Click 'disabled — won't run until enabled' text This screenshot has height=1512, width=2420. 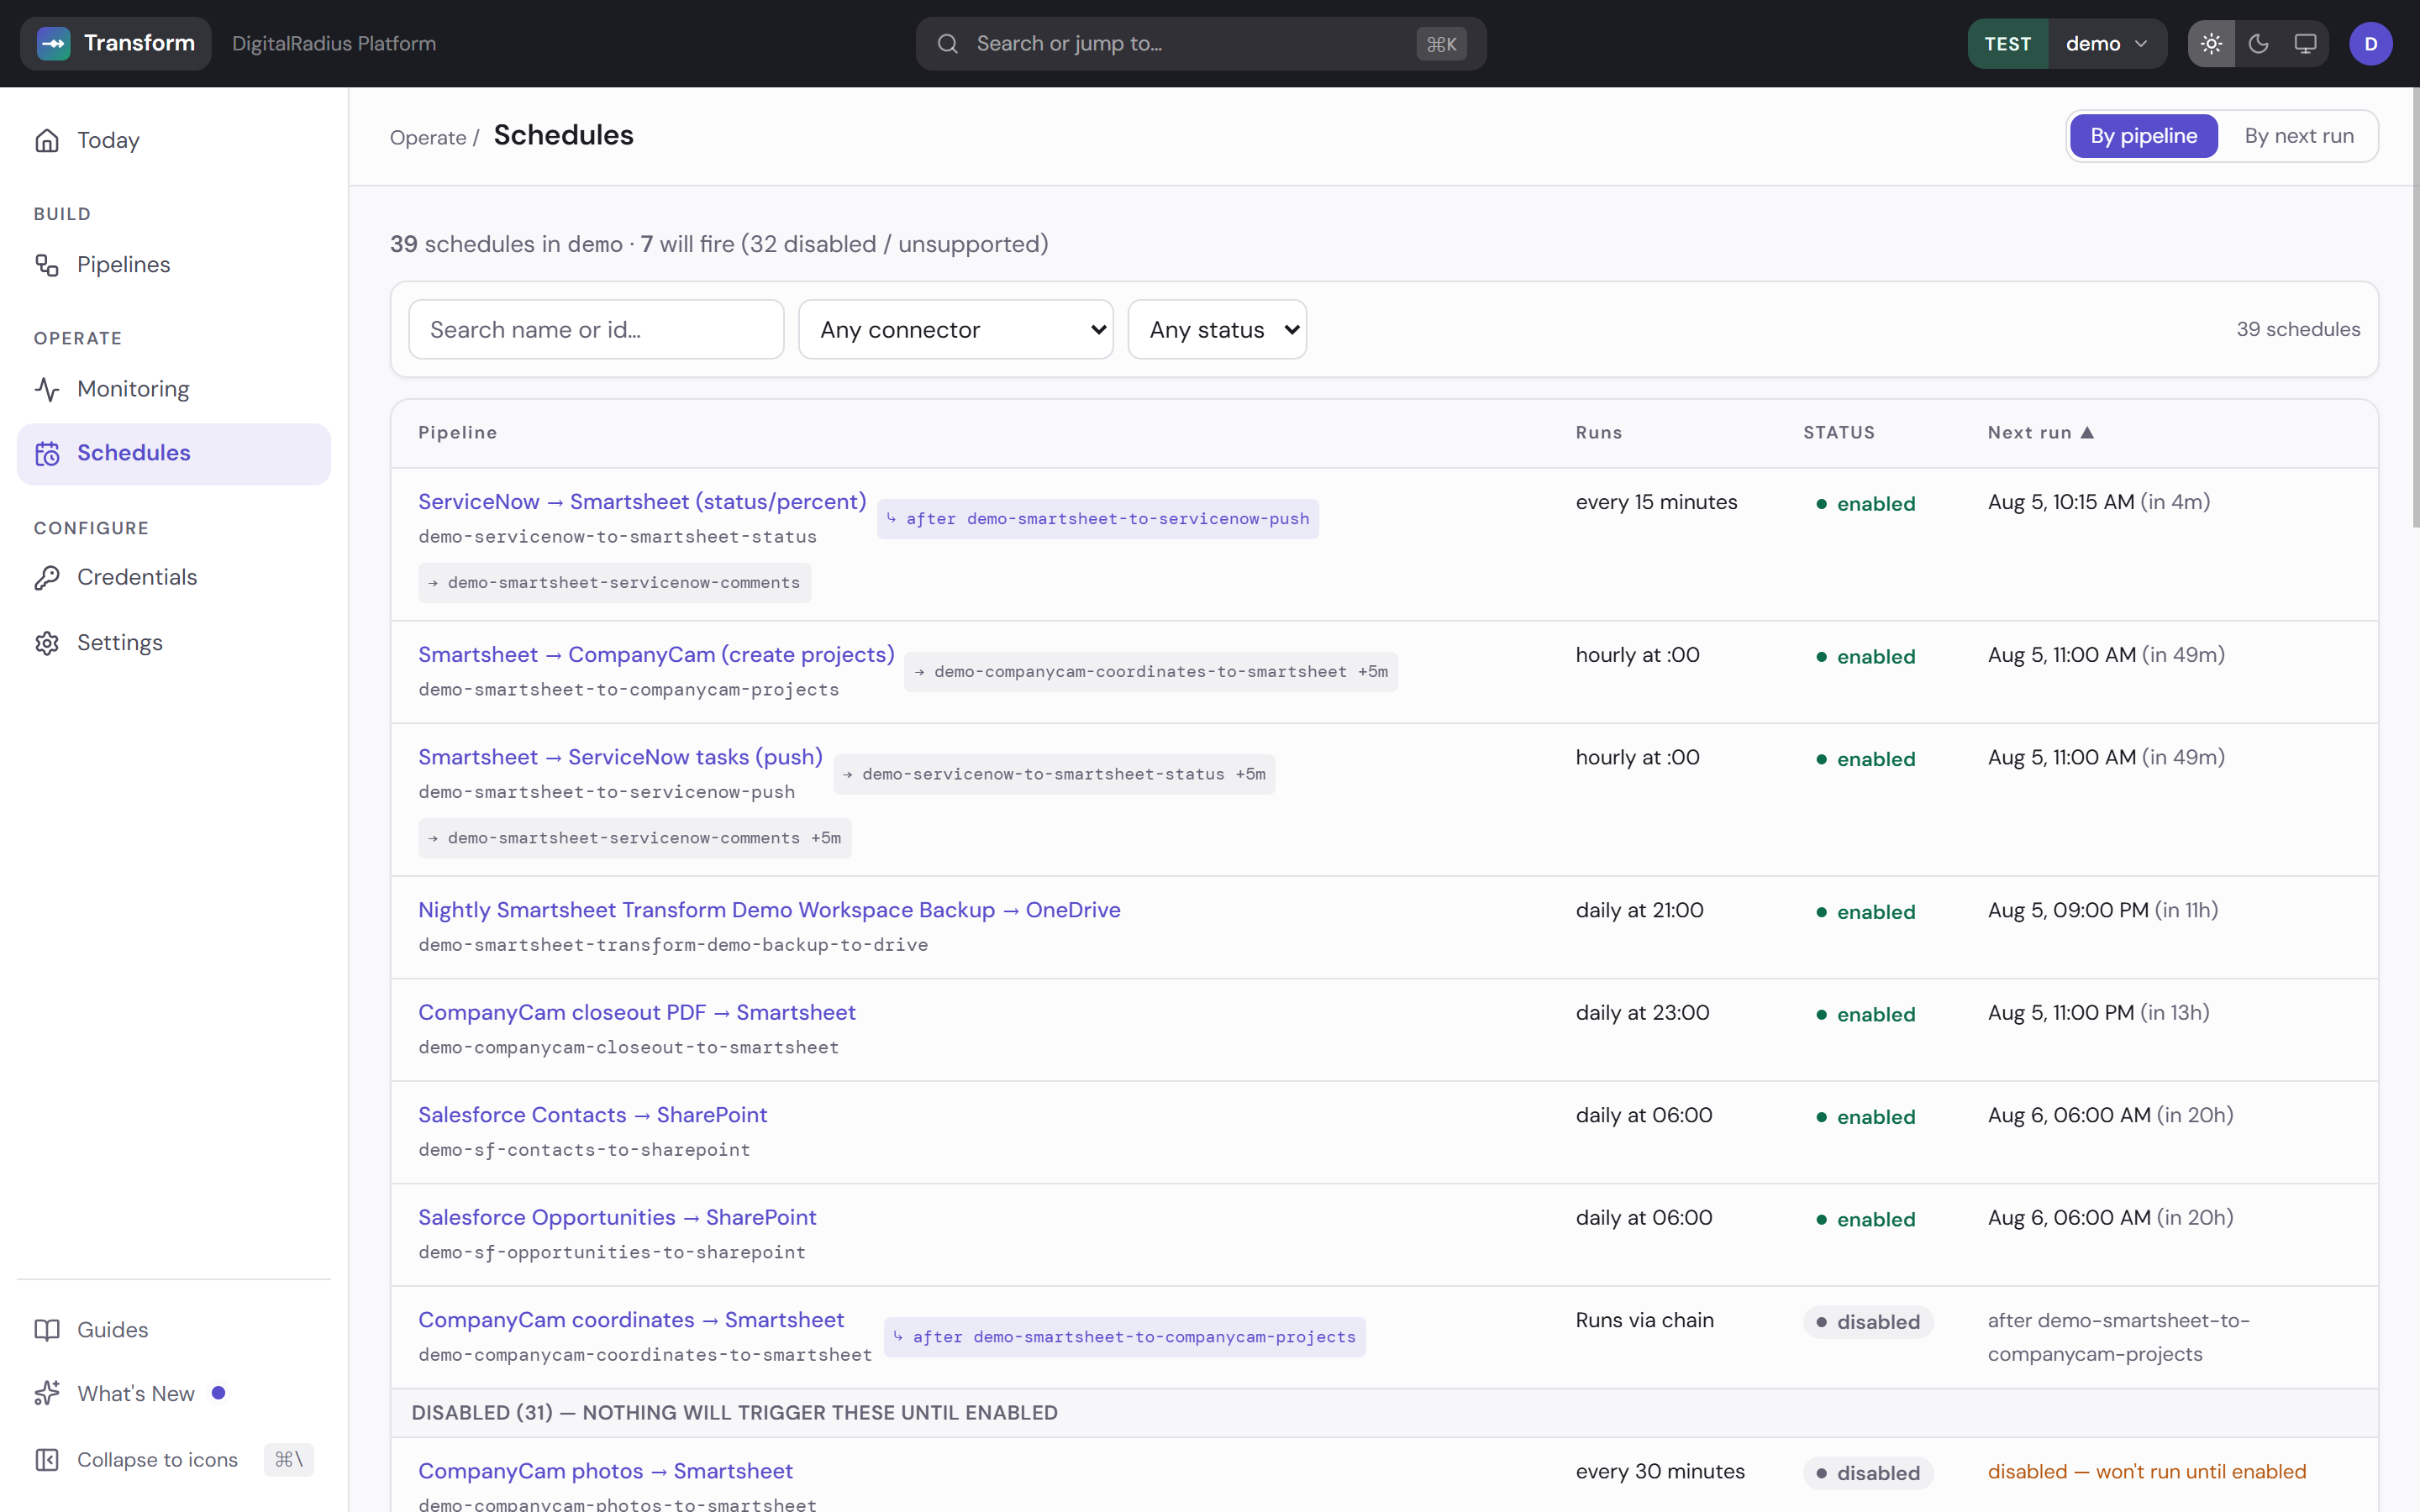click(2147, 1471)
